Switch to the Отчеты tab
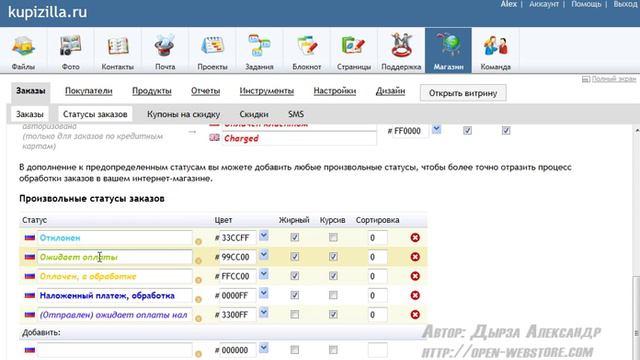 [x=205, y=91]
